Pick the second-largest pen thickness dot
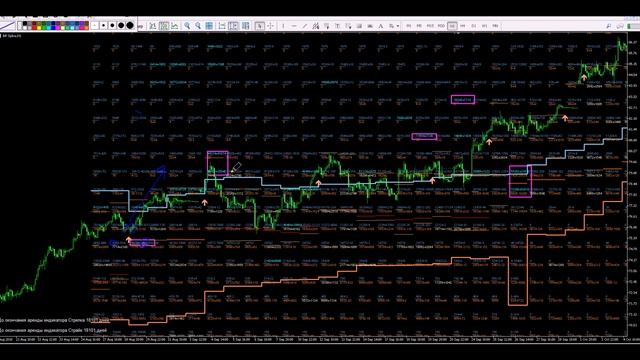Viewport: 640px width, 360px height. [121, 25]
